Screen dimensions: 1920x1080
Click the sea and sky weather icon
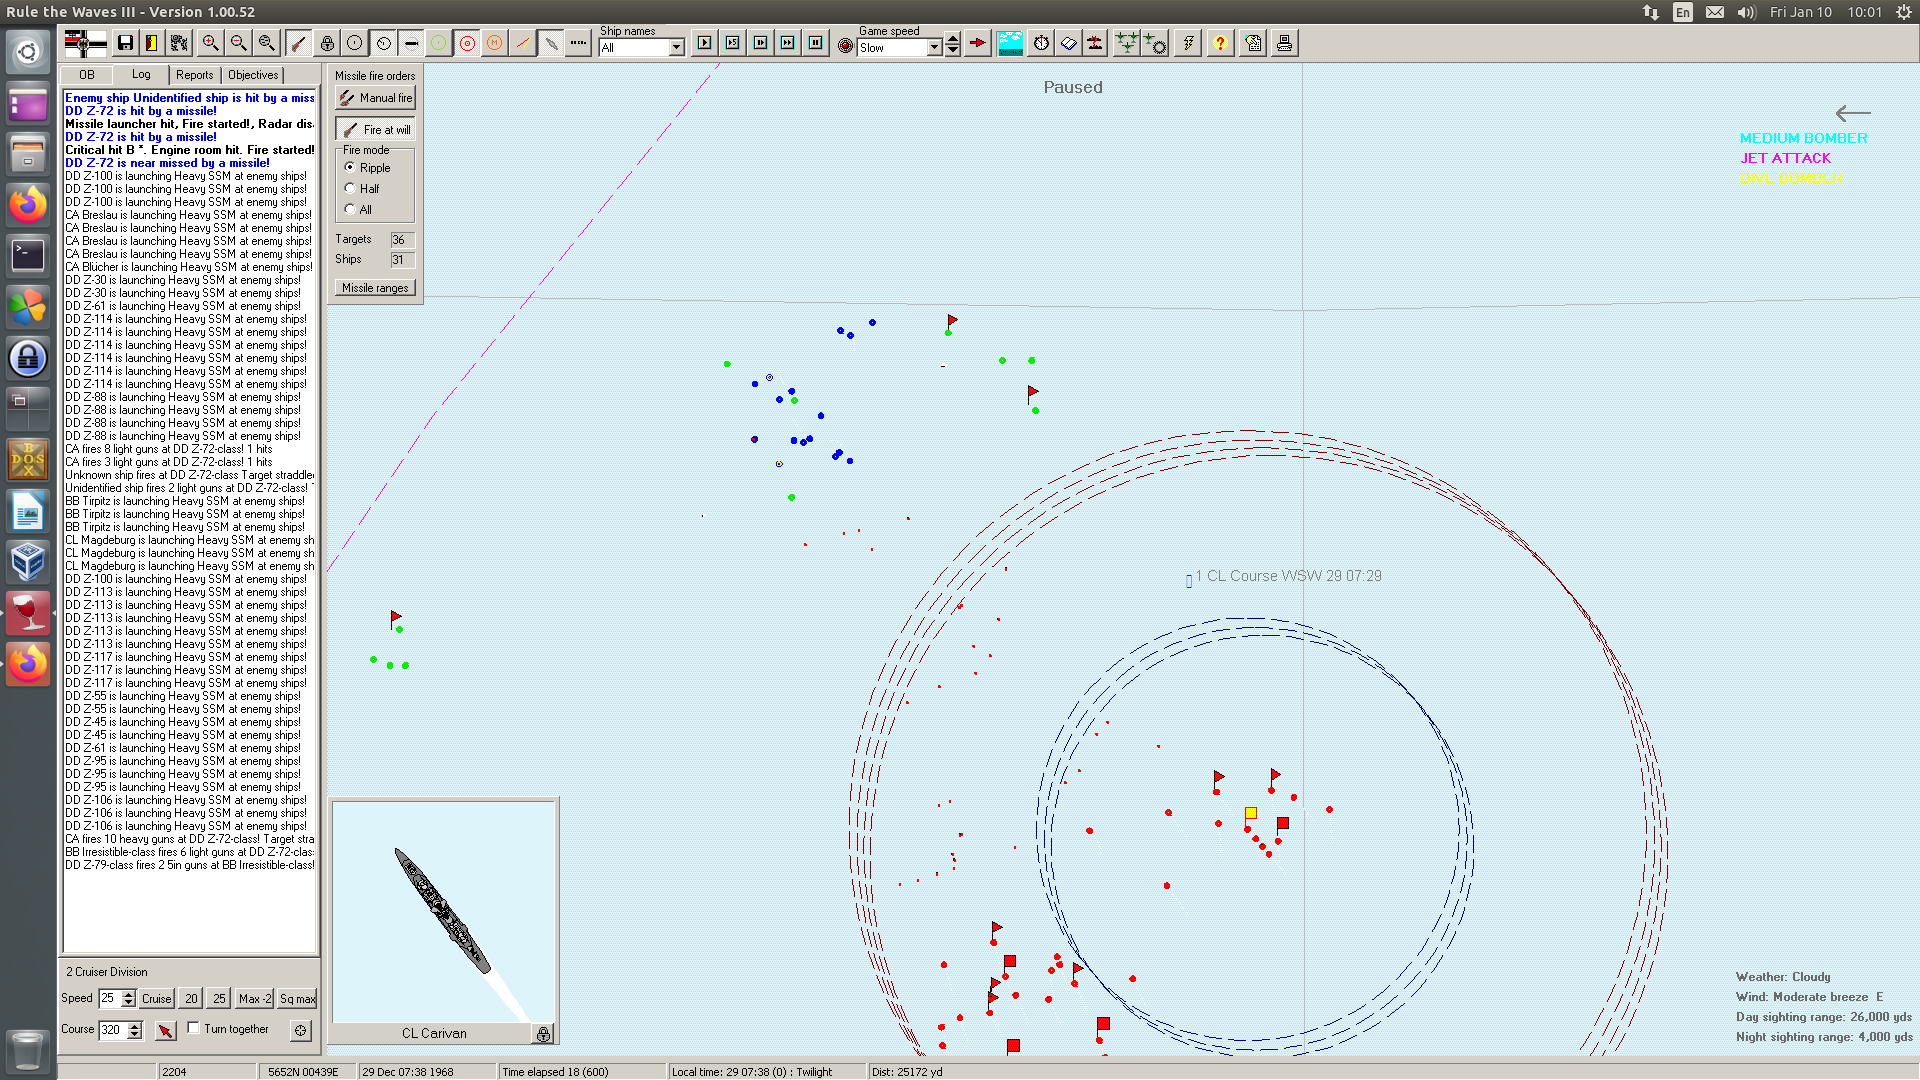pyautogui.click(x=1010, y=43)
